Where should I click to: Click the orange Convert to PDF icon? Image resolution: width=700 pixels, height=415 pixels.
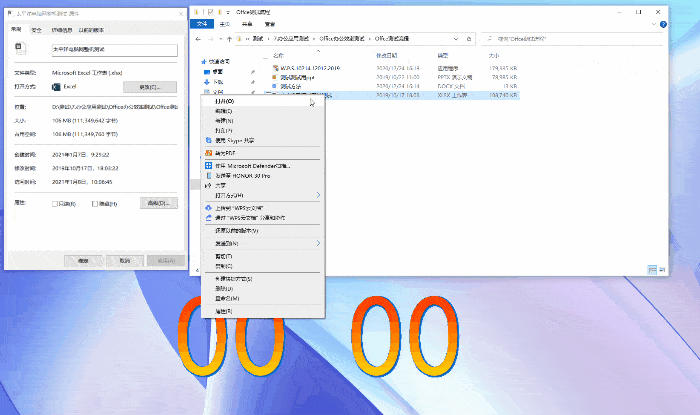[208, 153]
